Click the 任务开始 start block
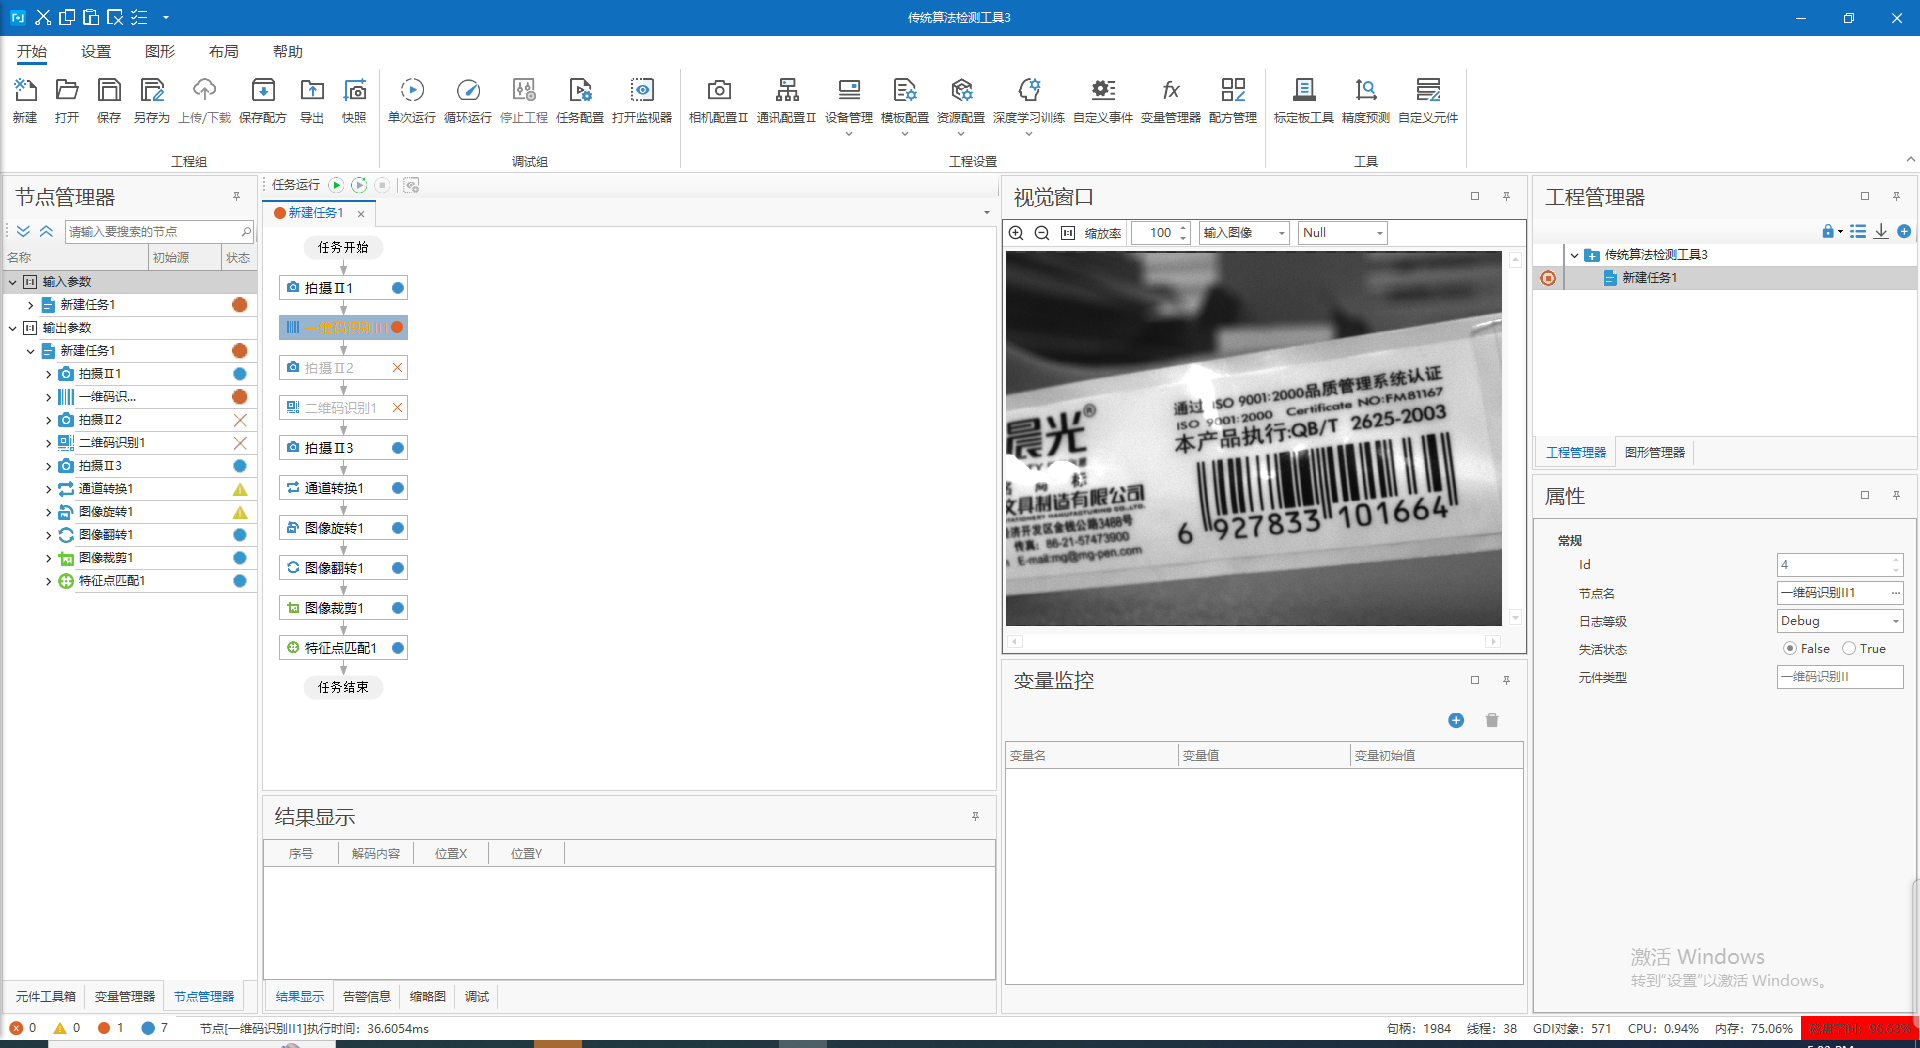Image resolution: width=1920 pixels, height=1048 pixels. 343,247
